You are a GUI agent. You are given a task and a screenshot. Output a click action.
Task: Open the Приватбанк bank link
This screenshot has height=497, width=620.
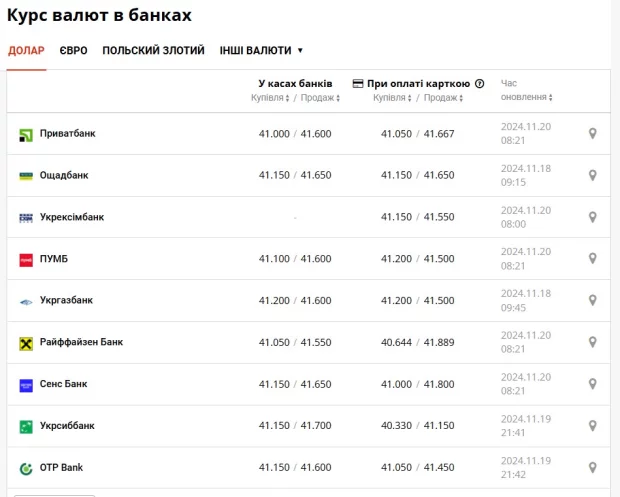68,134
